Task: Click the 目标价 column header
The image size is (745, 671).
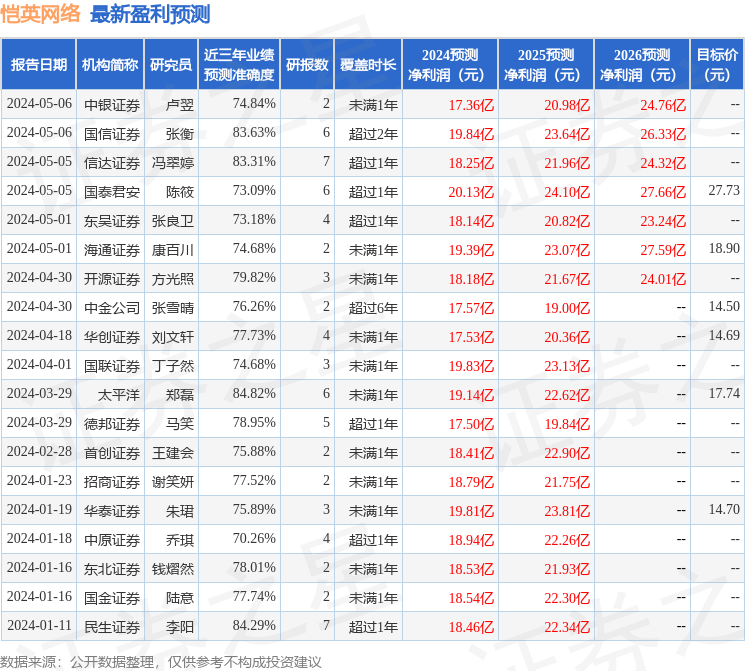Action: 717,65
